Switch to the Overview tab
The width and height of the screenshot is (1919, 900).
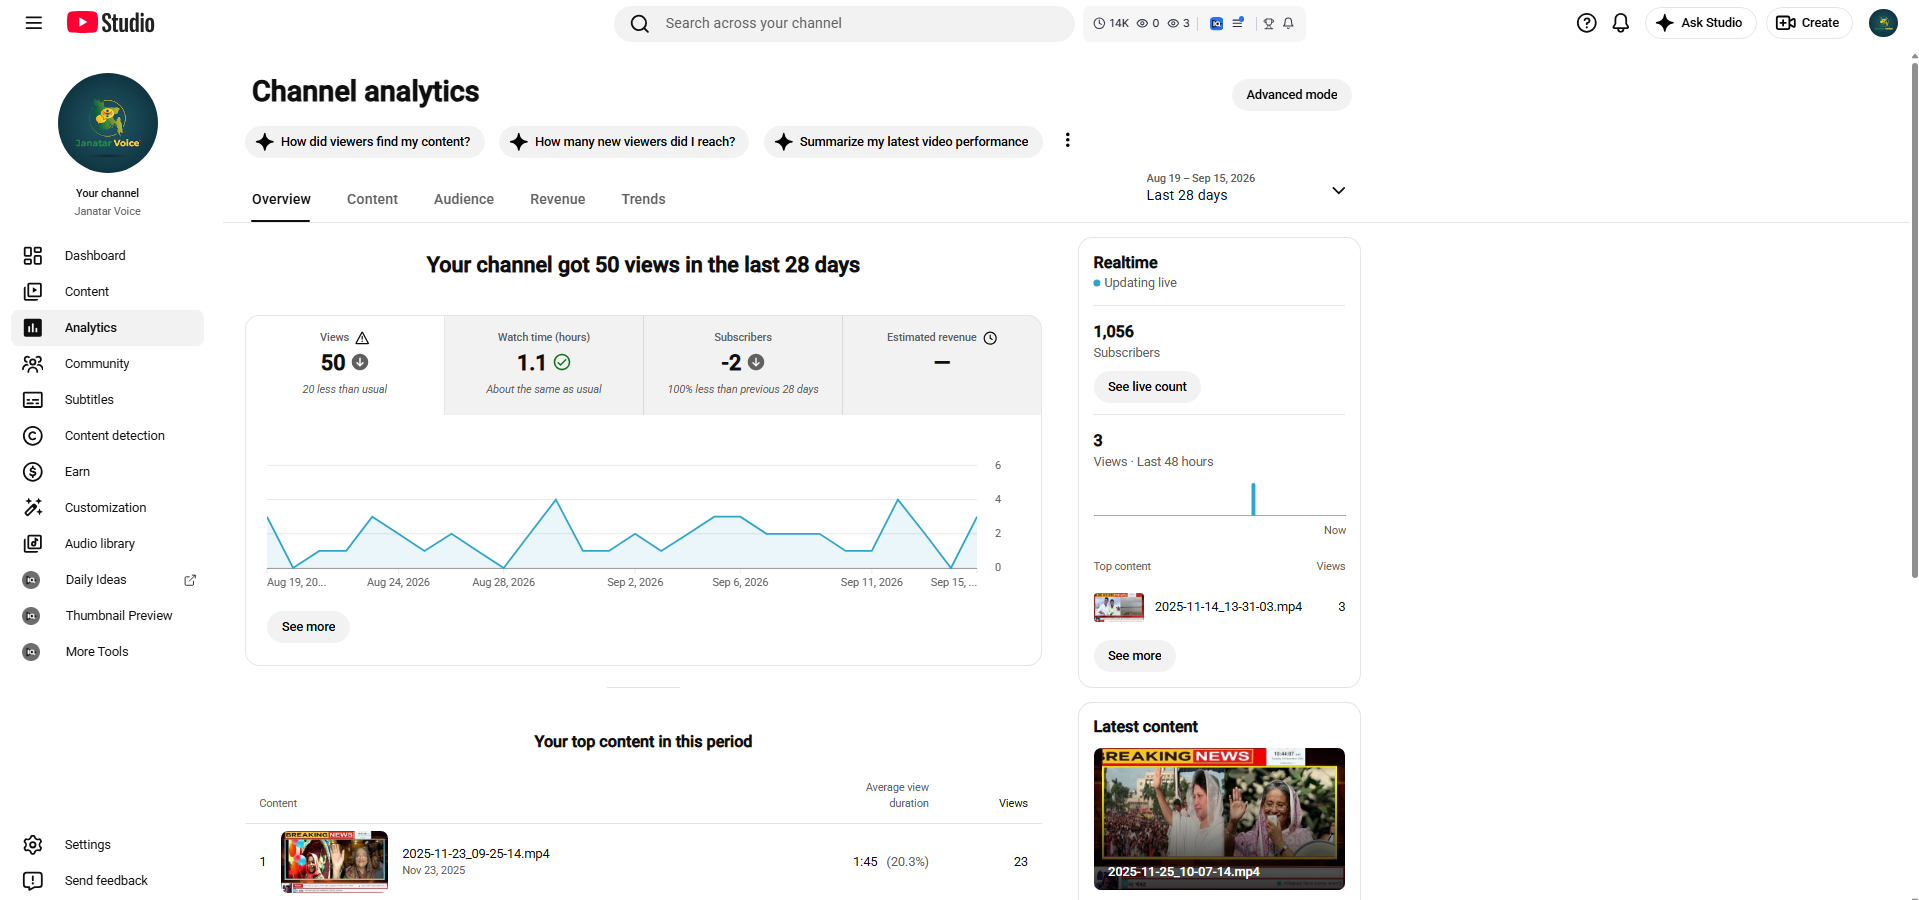point(281,199)
